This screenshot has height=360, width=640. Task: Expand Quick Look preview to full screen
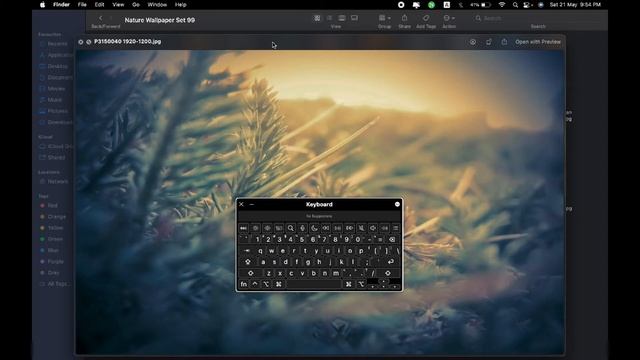coord(88,42)
